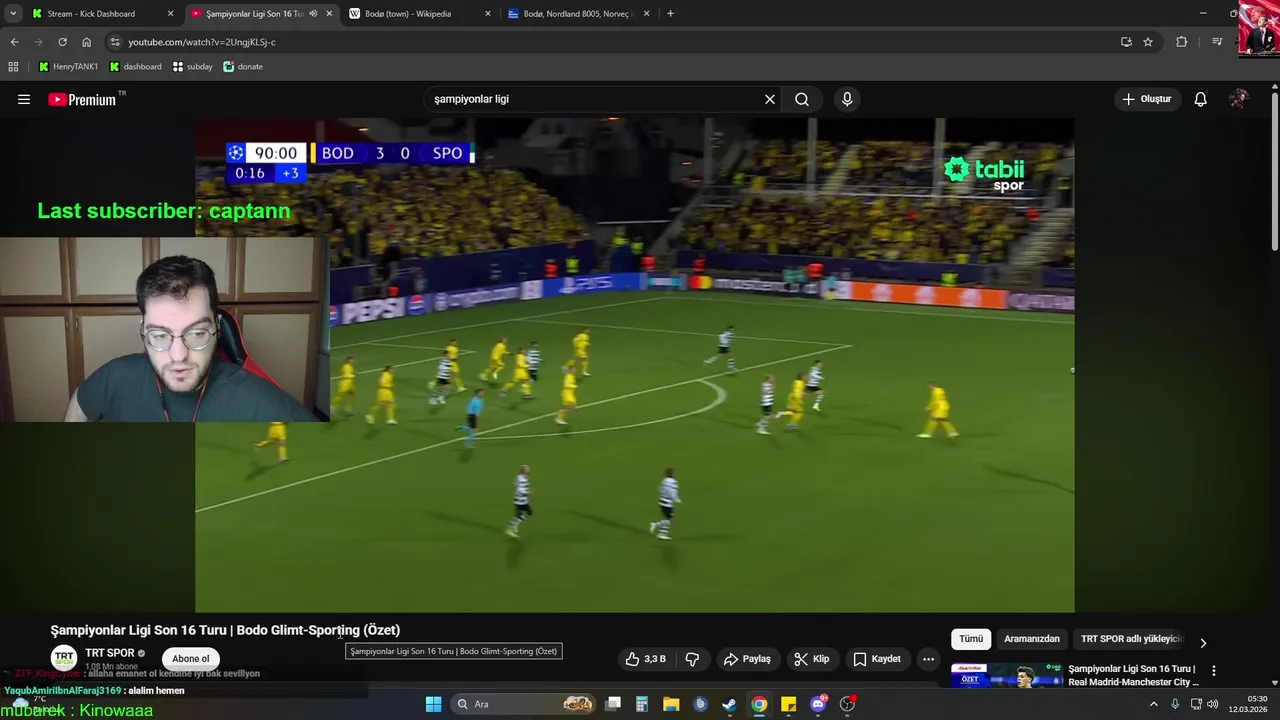Save the video with Kaydet
This screenshot has height=720, width=1280.
(877, 659)
